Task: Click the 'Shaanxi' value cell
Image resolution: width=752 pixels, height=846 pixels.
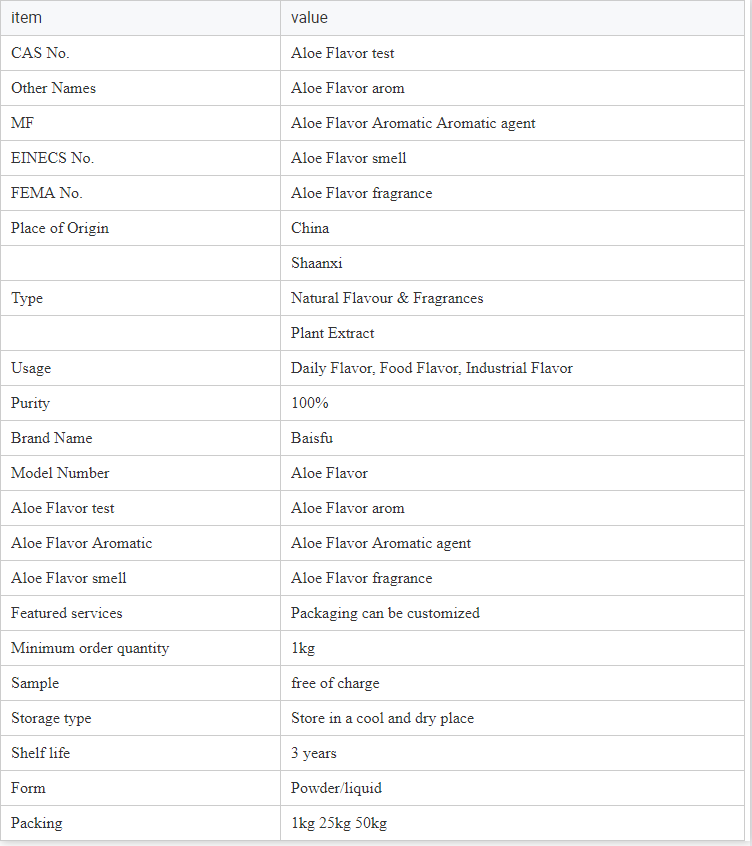Action: point(512,263)
